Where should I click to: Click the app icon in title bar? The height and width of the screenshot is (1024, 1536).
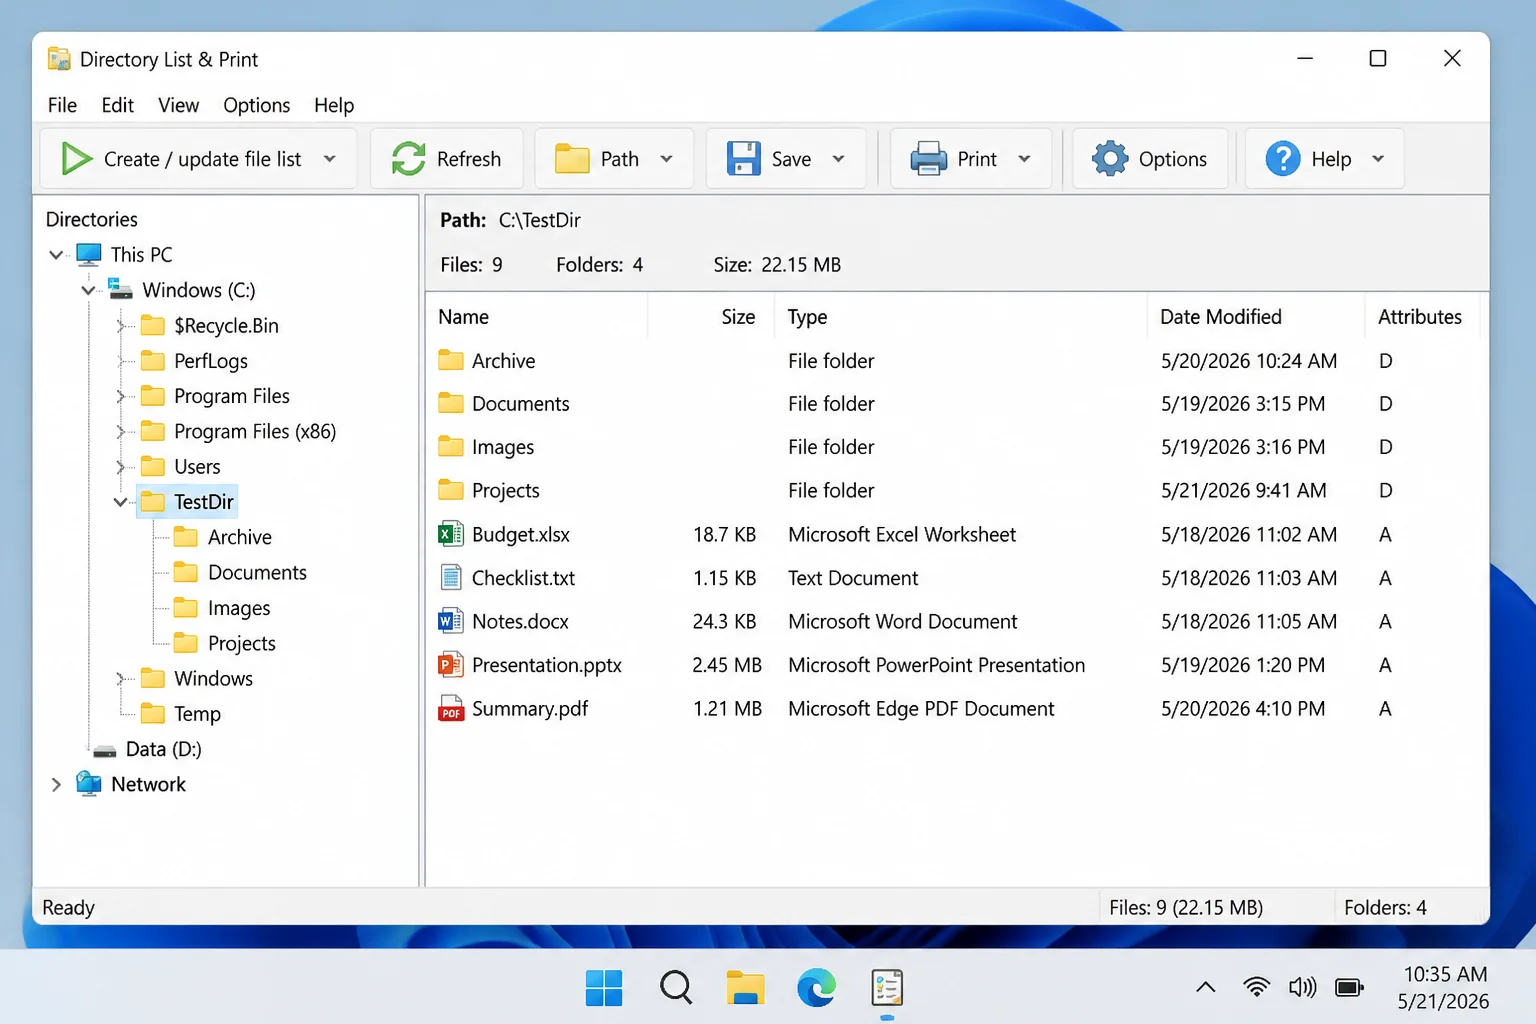tap(59, 59)
